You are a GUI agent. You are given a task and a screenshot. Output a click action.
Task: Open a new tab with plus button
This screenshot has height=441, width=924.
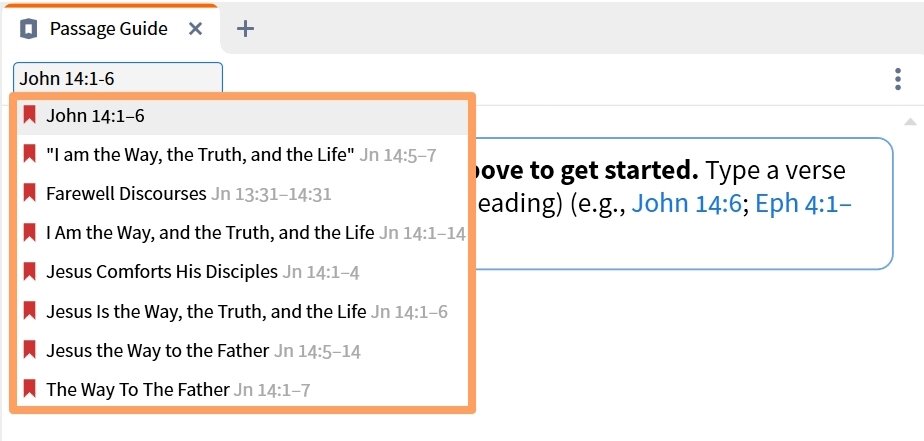[x=244, y=28]
